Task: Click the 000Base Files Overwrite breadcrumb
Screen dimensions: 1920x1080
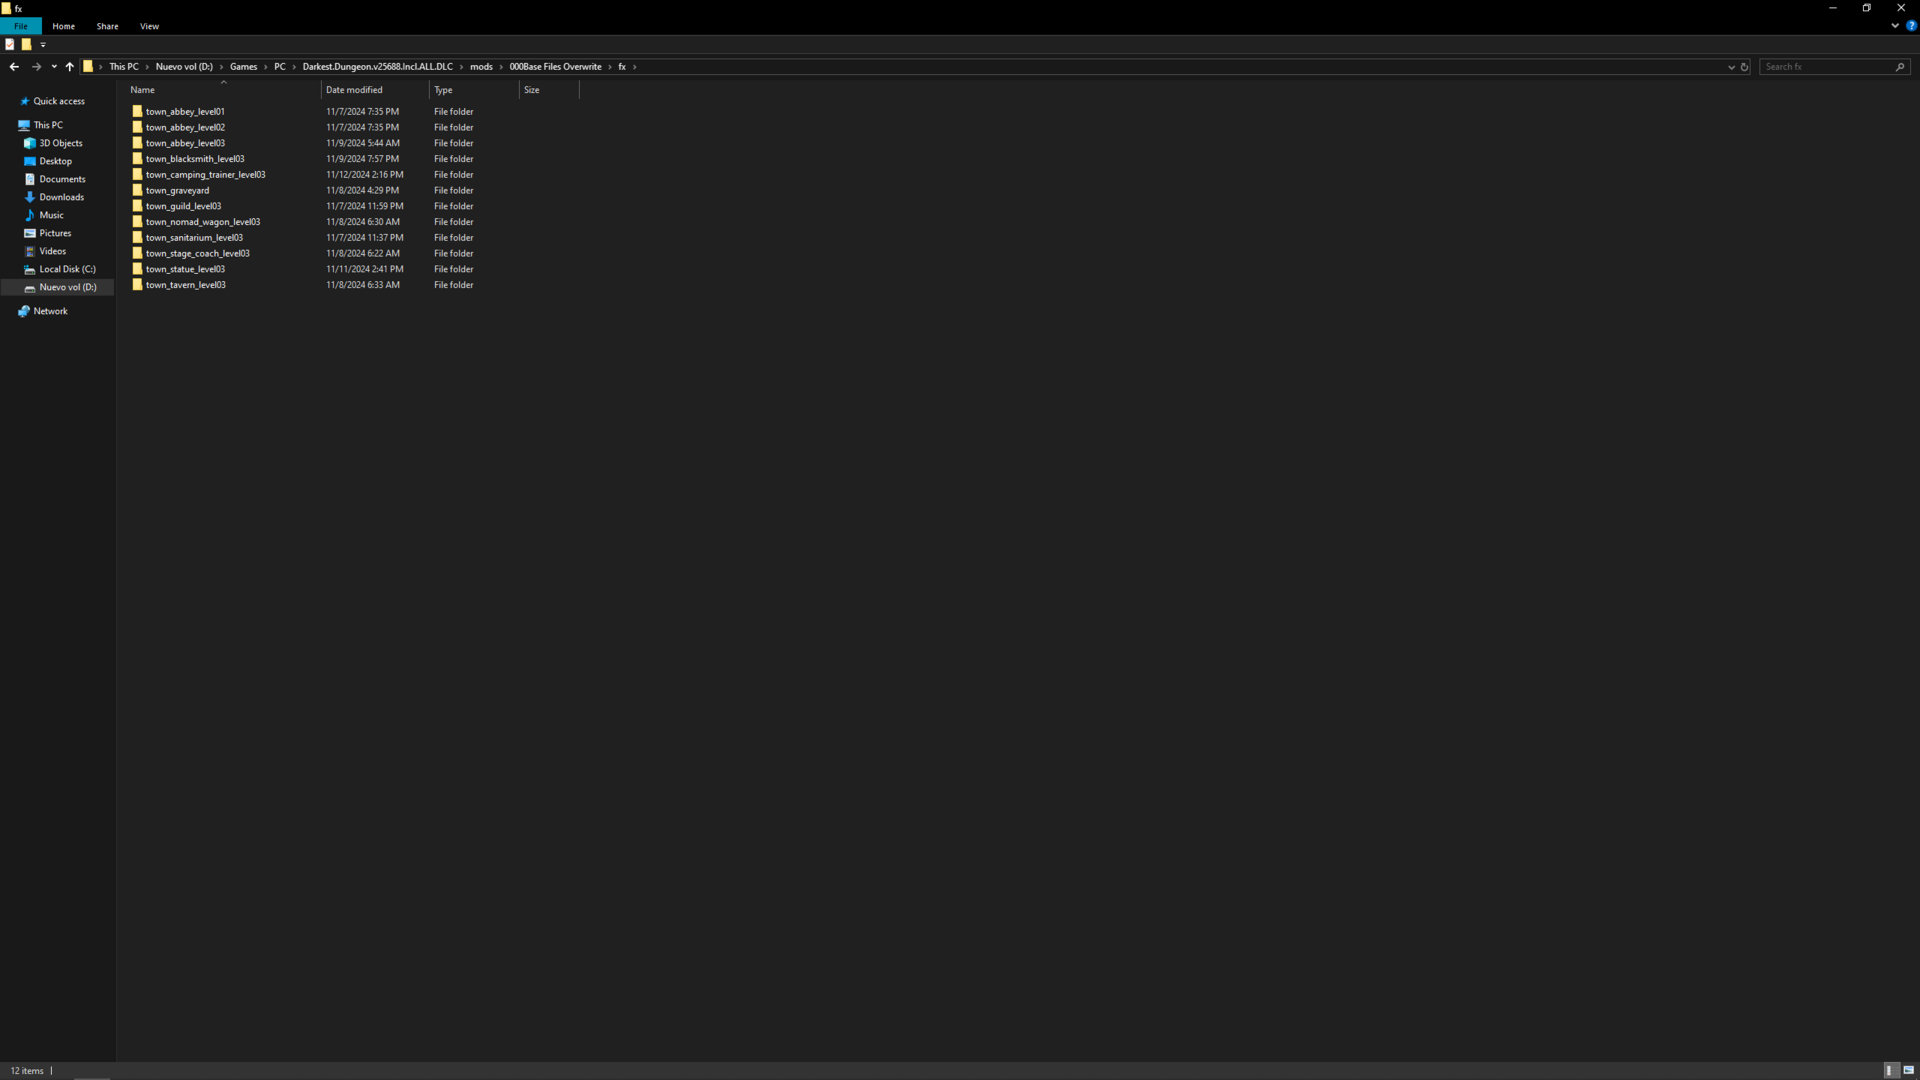Action: coord(555,67)
